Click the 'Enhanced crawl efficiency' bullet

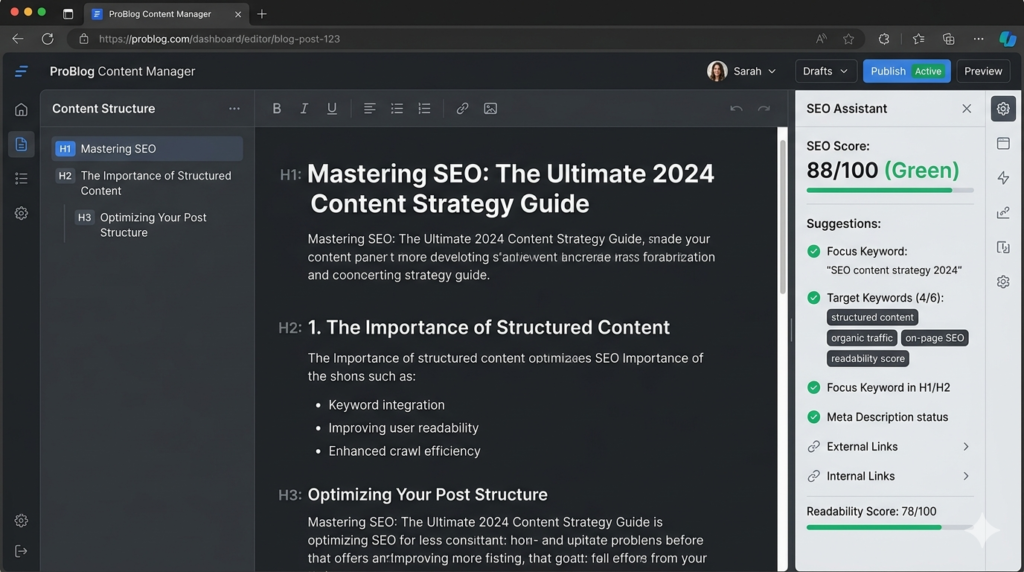pyautogui.click(x=404, y=451)
